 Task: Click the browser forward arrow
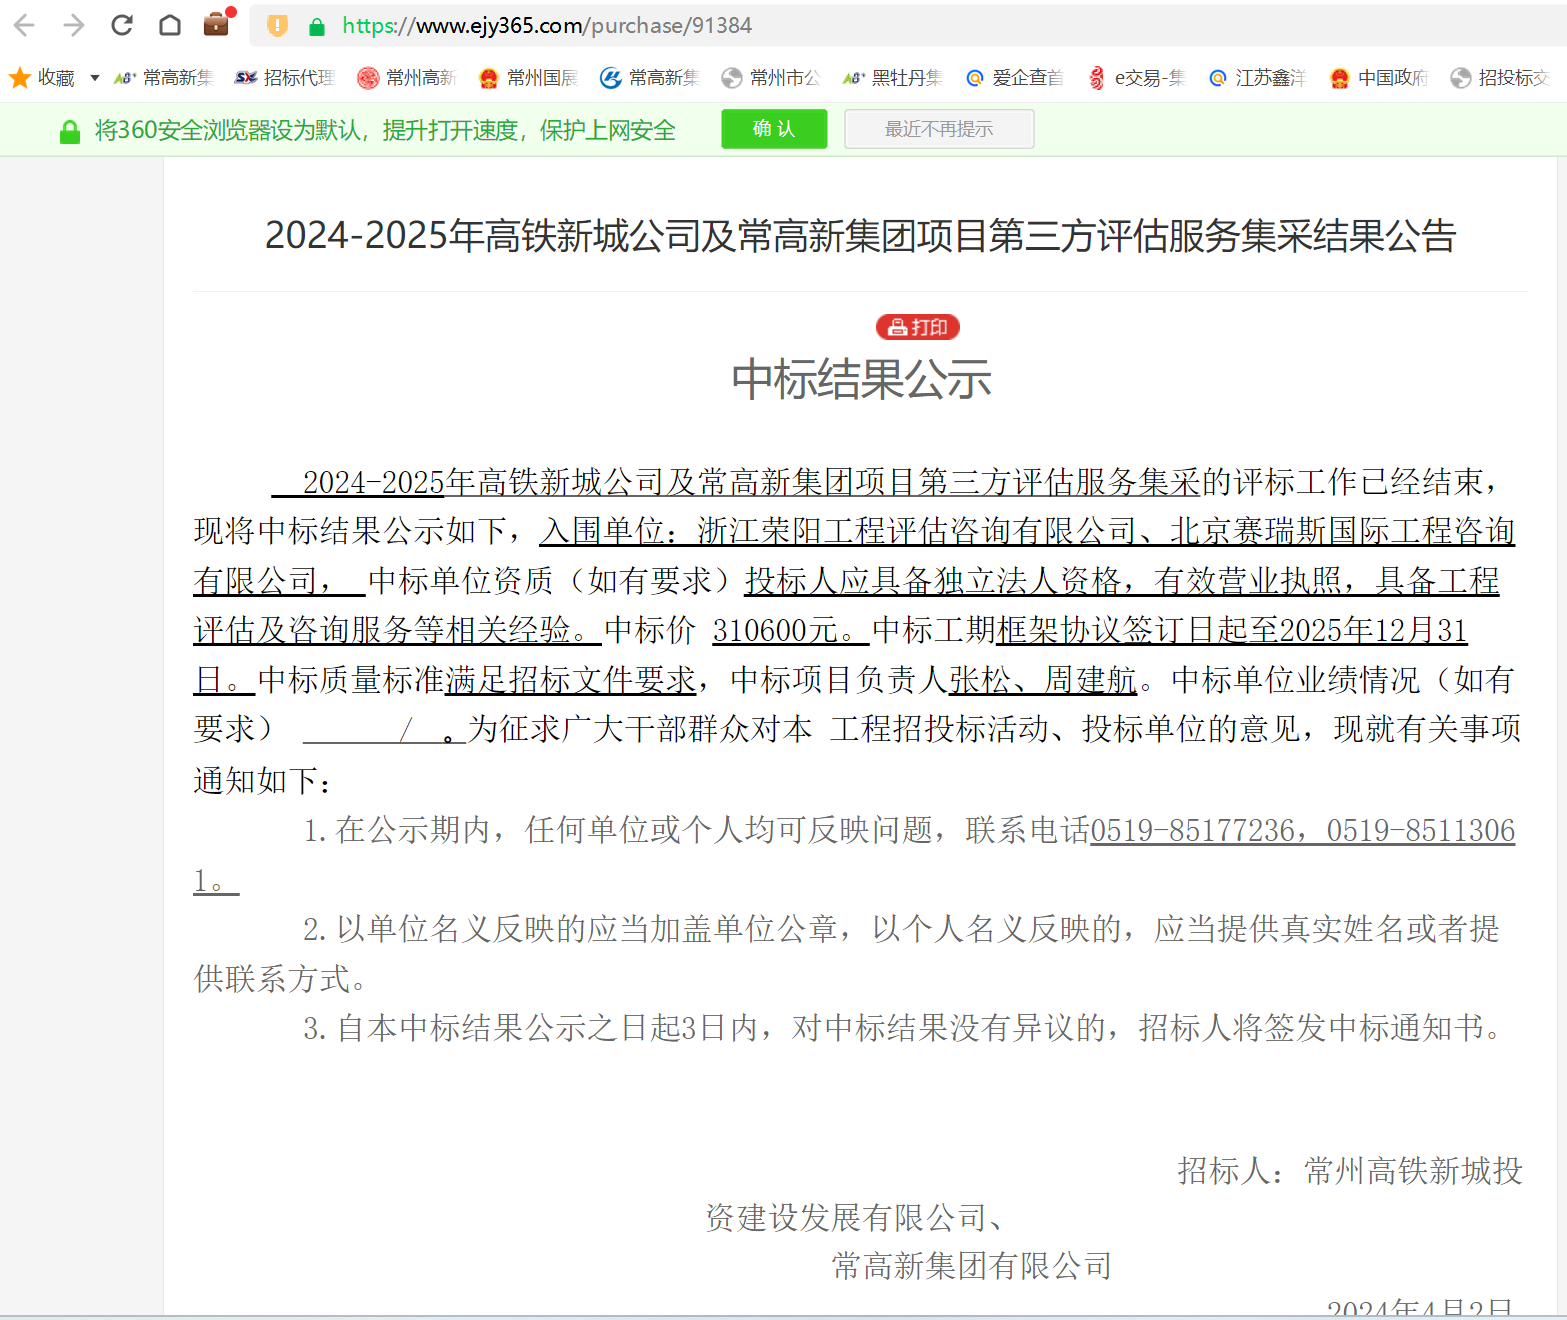(x=73, y=25)
